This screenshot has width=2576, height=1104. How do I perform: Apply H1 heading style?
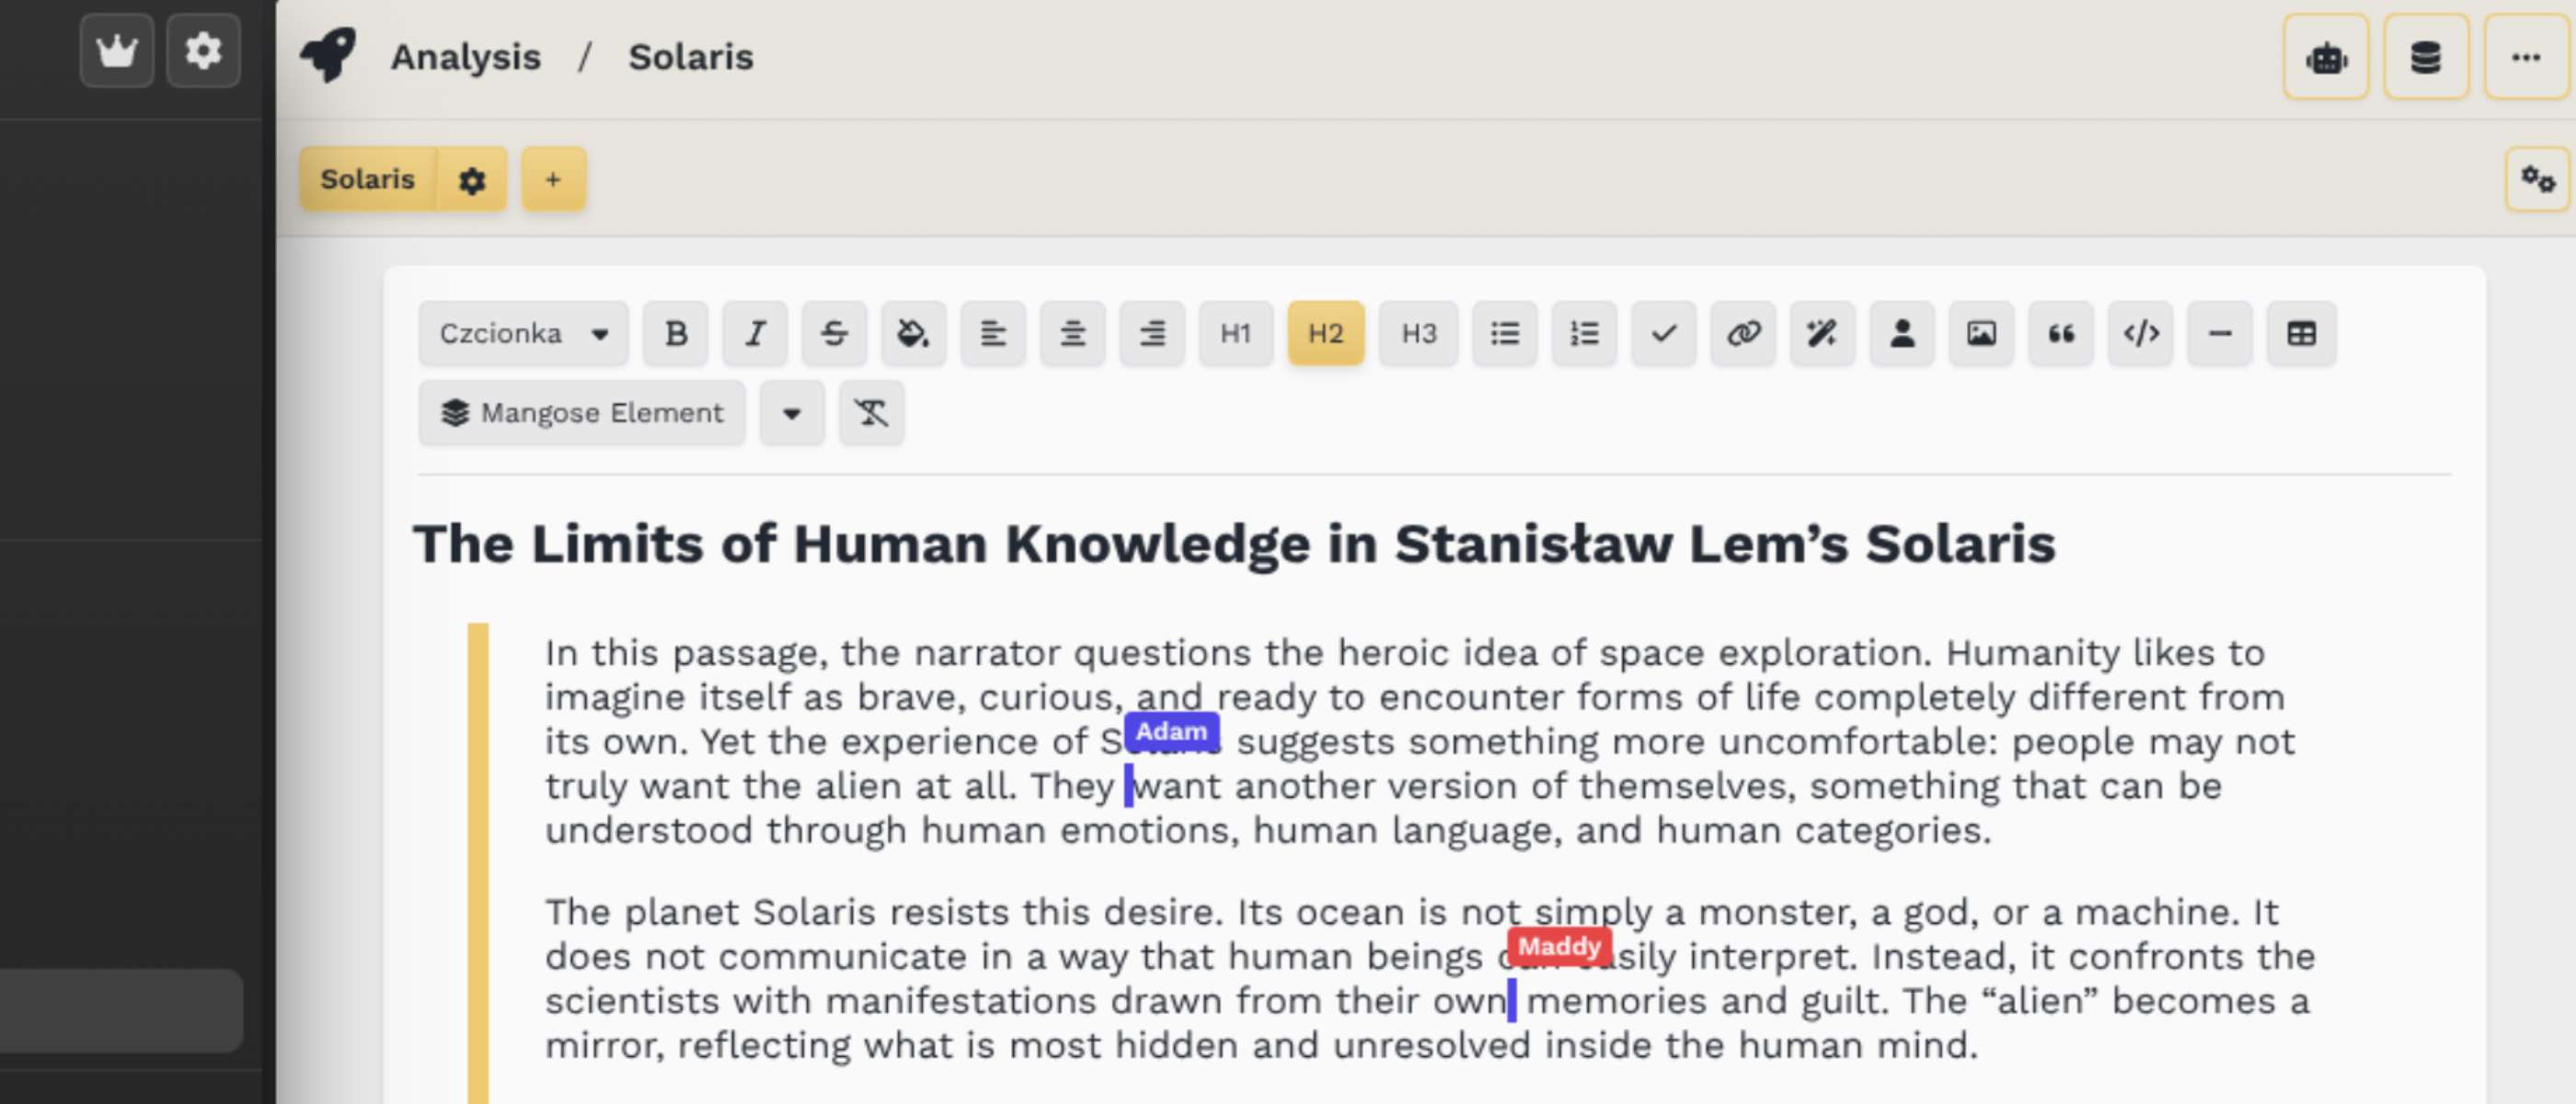click(x=1236, y=333)
